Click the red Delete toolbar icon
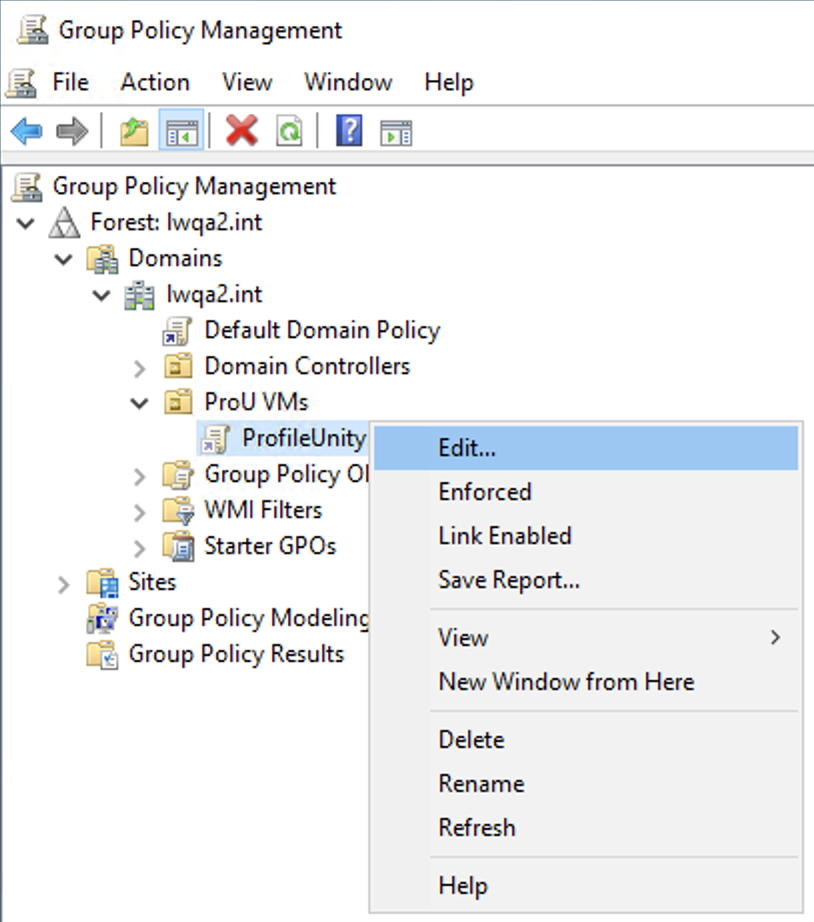 point(241,131)
